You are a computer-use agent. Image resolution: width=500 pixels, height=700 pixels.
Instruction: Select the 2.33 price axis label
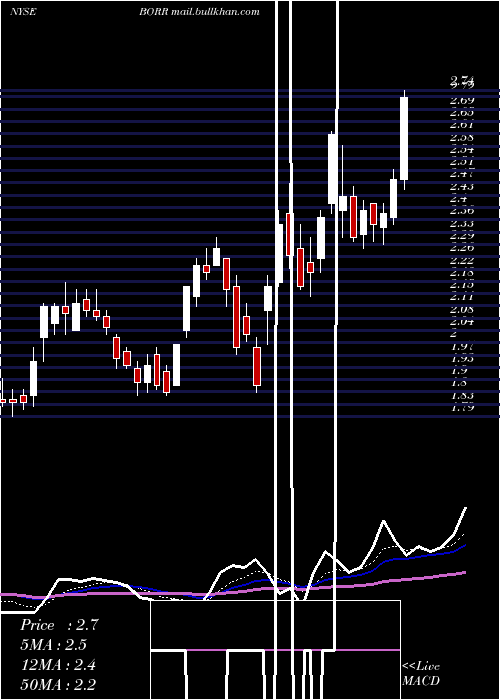(x=462, y=223)
